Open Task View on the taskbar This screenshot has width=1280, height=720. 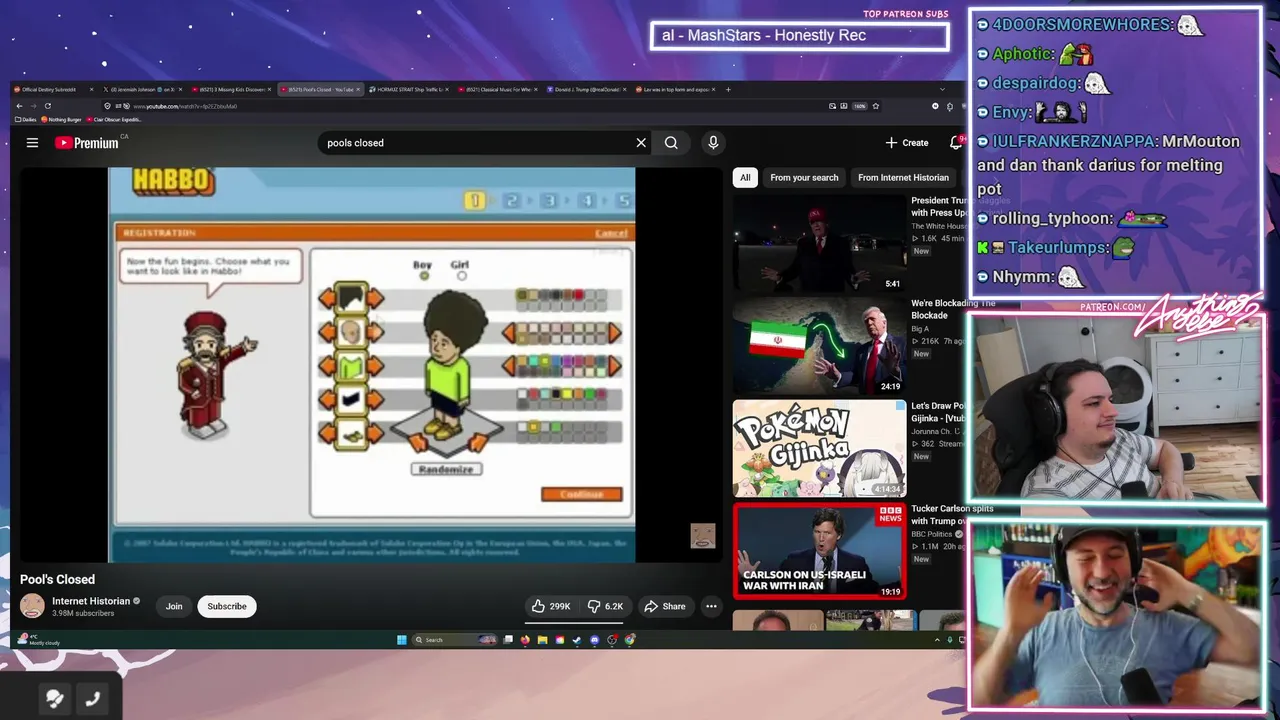point(508,640)
